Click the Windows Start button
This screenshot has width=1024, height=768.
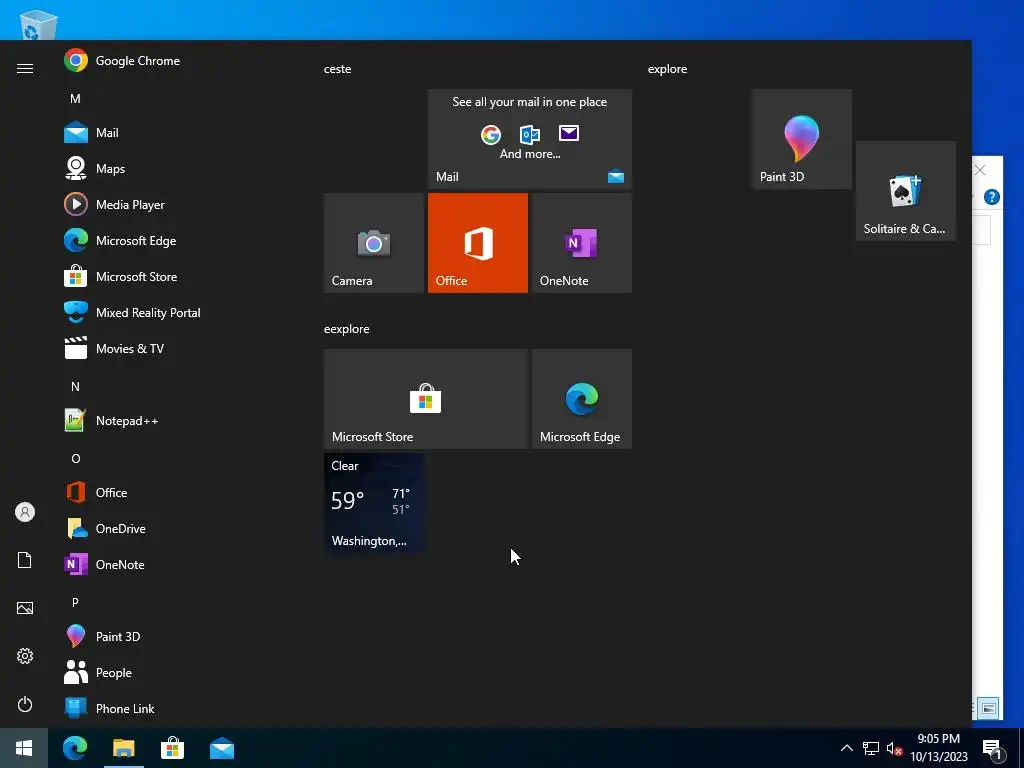24,748
